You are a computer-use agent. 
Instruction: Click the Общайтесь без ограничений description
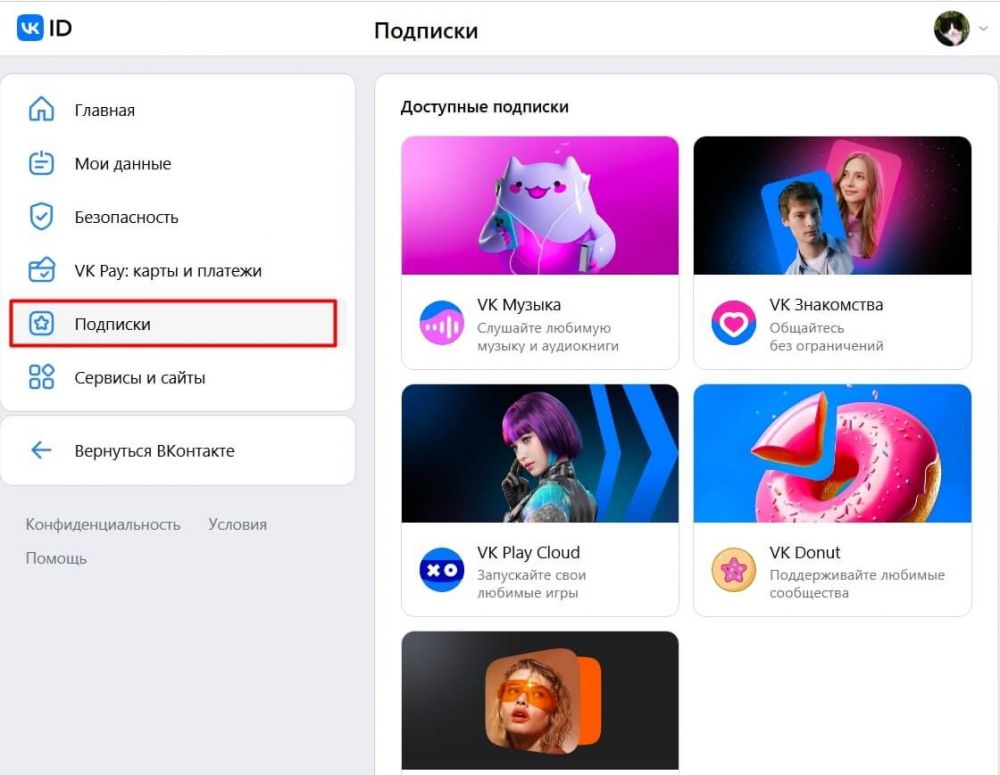click(x=826, y=337)
